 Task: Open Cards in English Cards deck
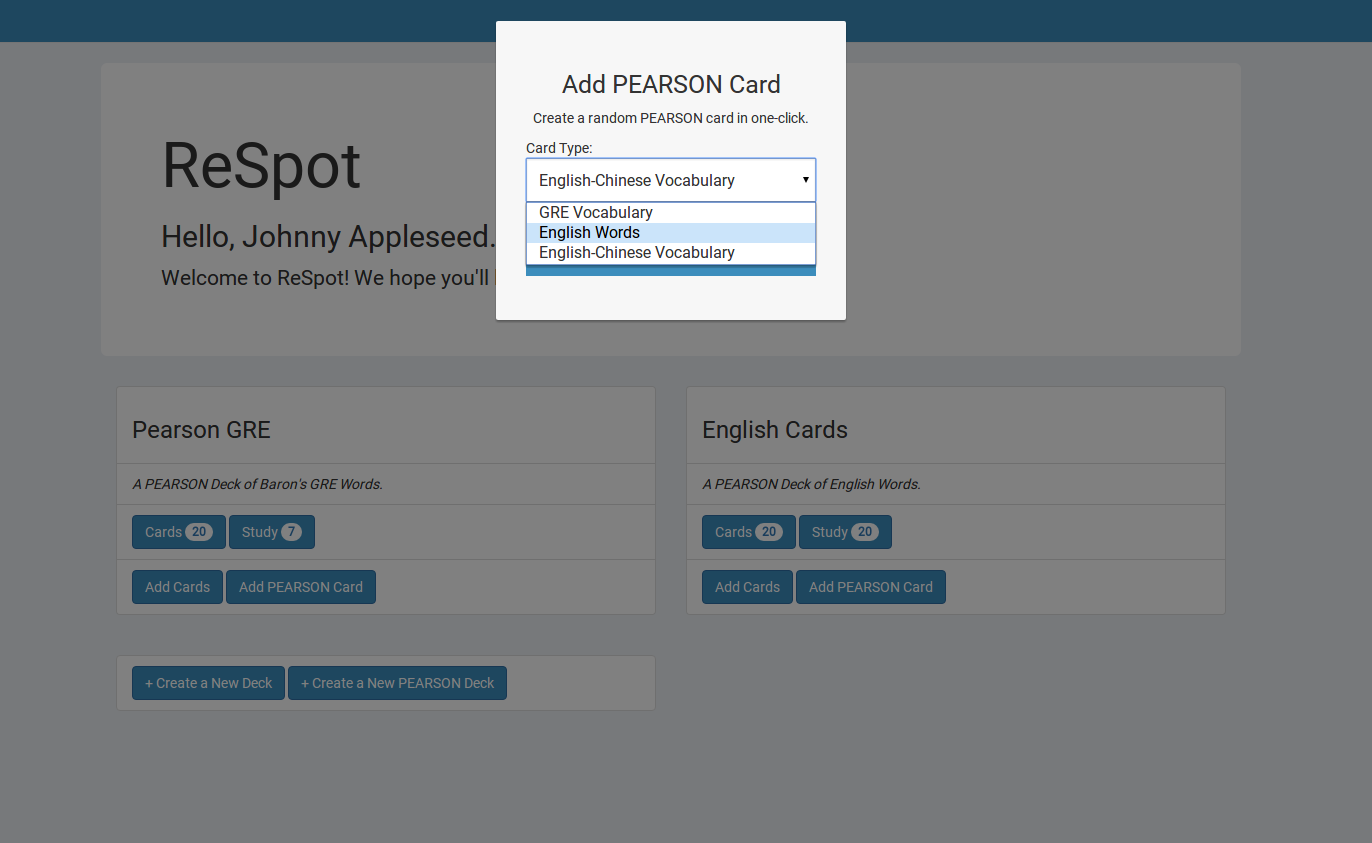pyautogui.click(x=749, y=532)
